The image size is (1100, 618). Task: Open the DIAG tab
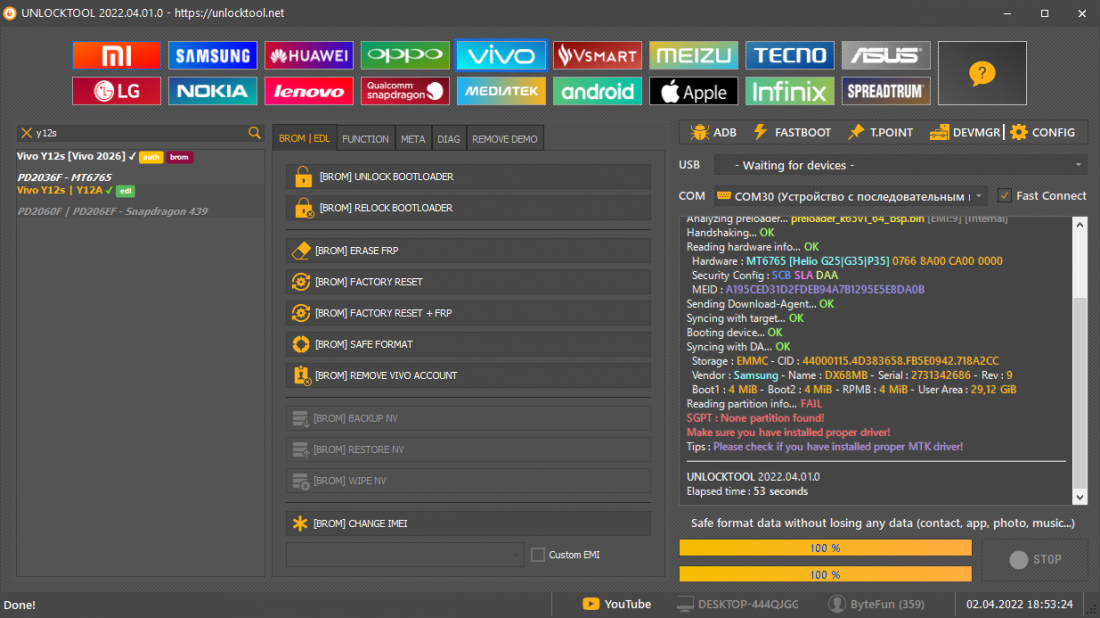click(x=449, y=139)
